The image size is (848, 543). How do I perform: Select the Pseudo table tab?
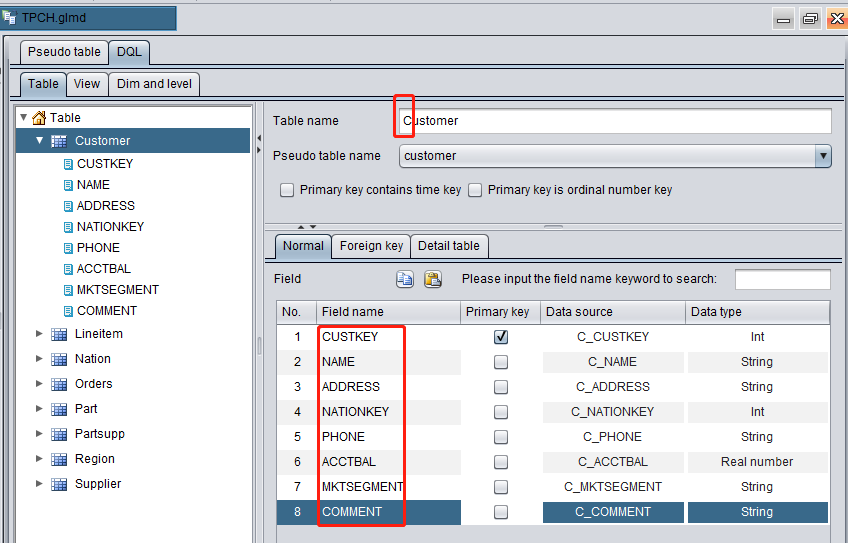pyautogui.click(x=64, y=52)
